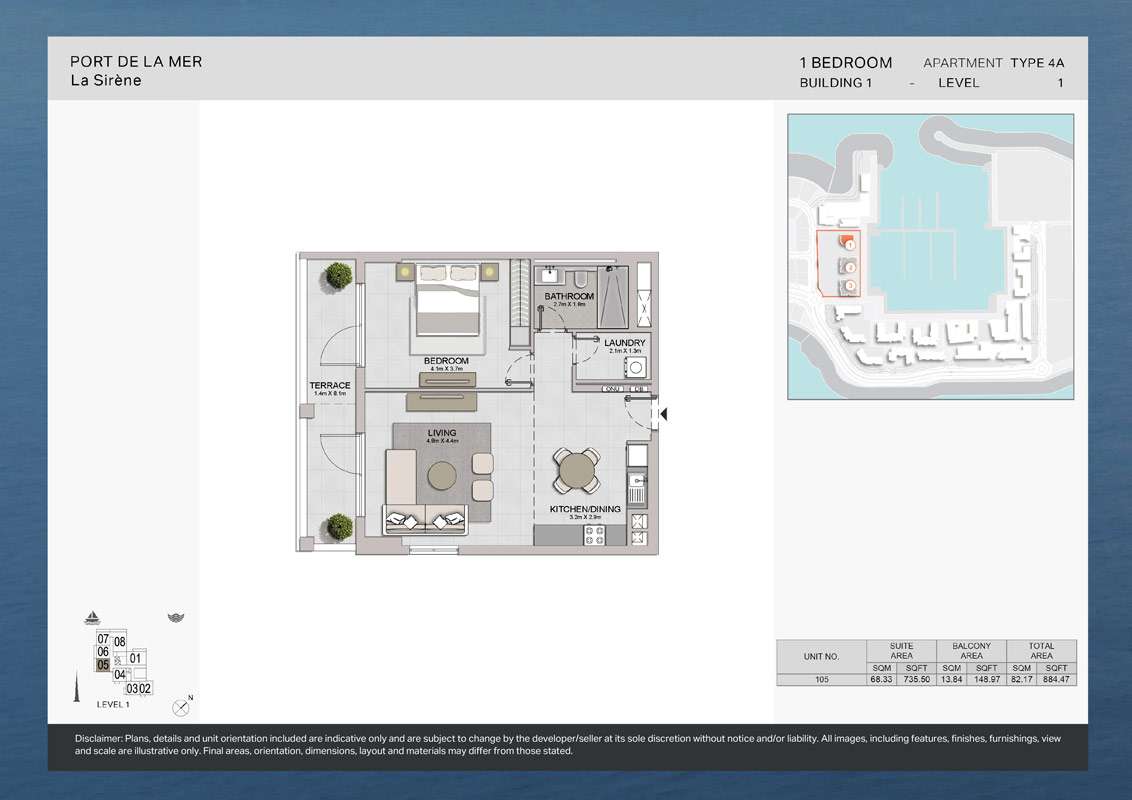The height and width of the screenshot is (800, 1132).
Task: Click the round dining table in kitchen
Action: 578,468
